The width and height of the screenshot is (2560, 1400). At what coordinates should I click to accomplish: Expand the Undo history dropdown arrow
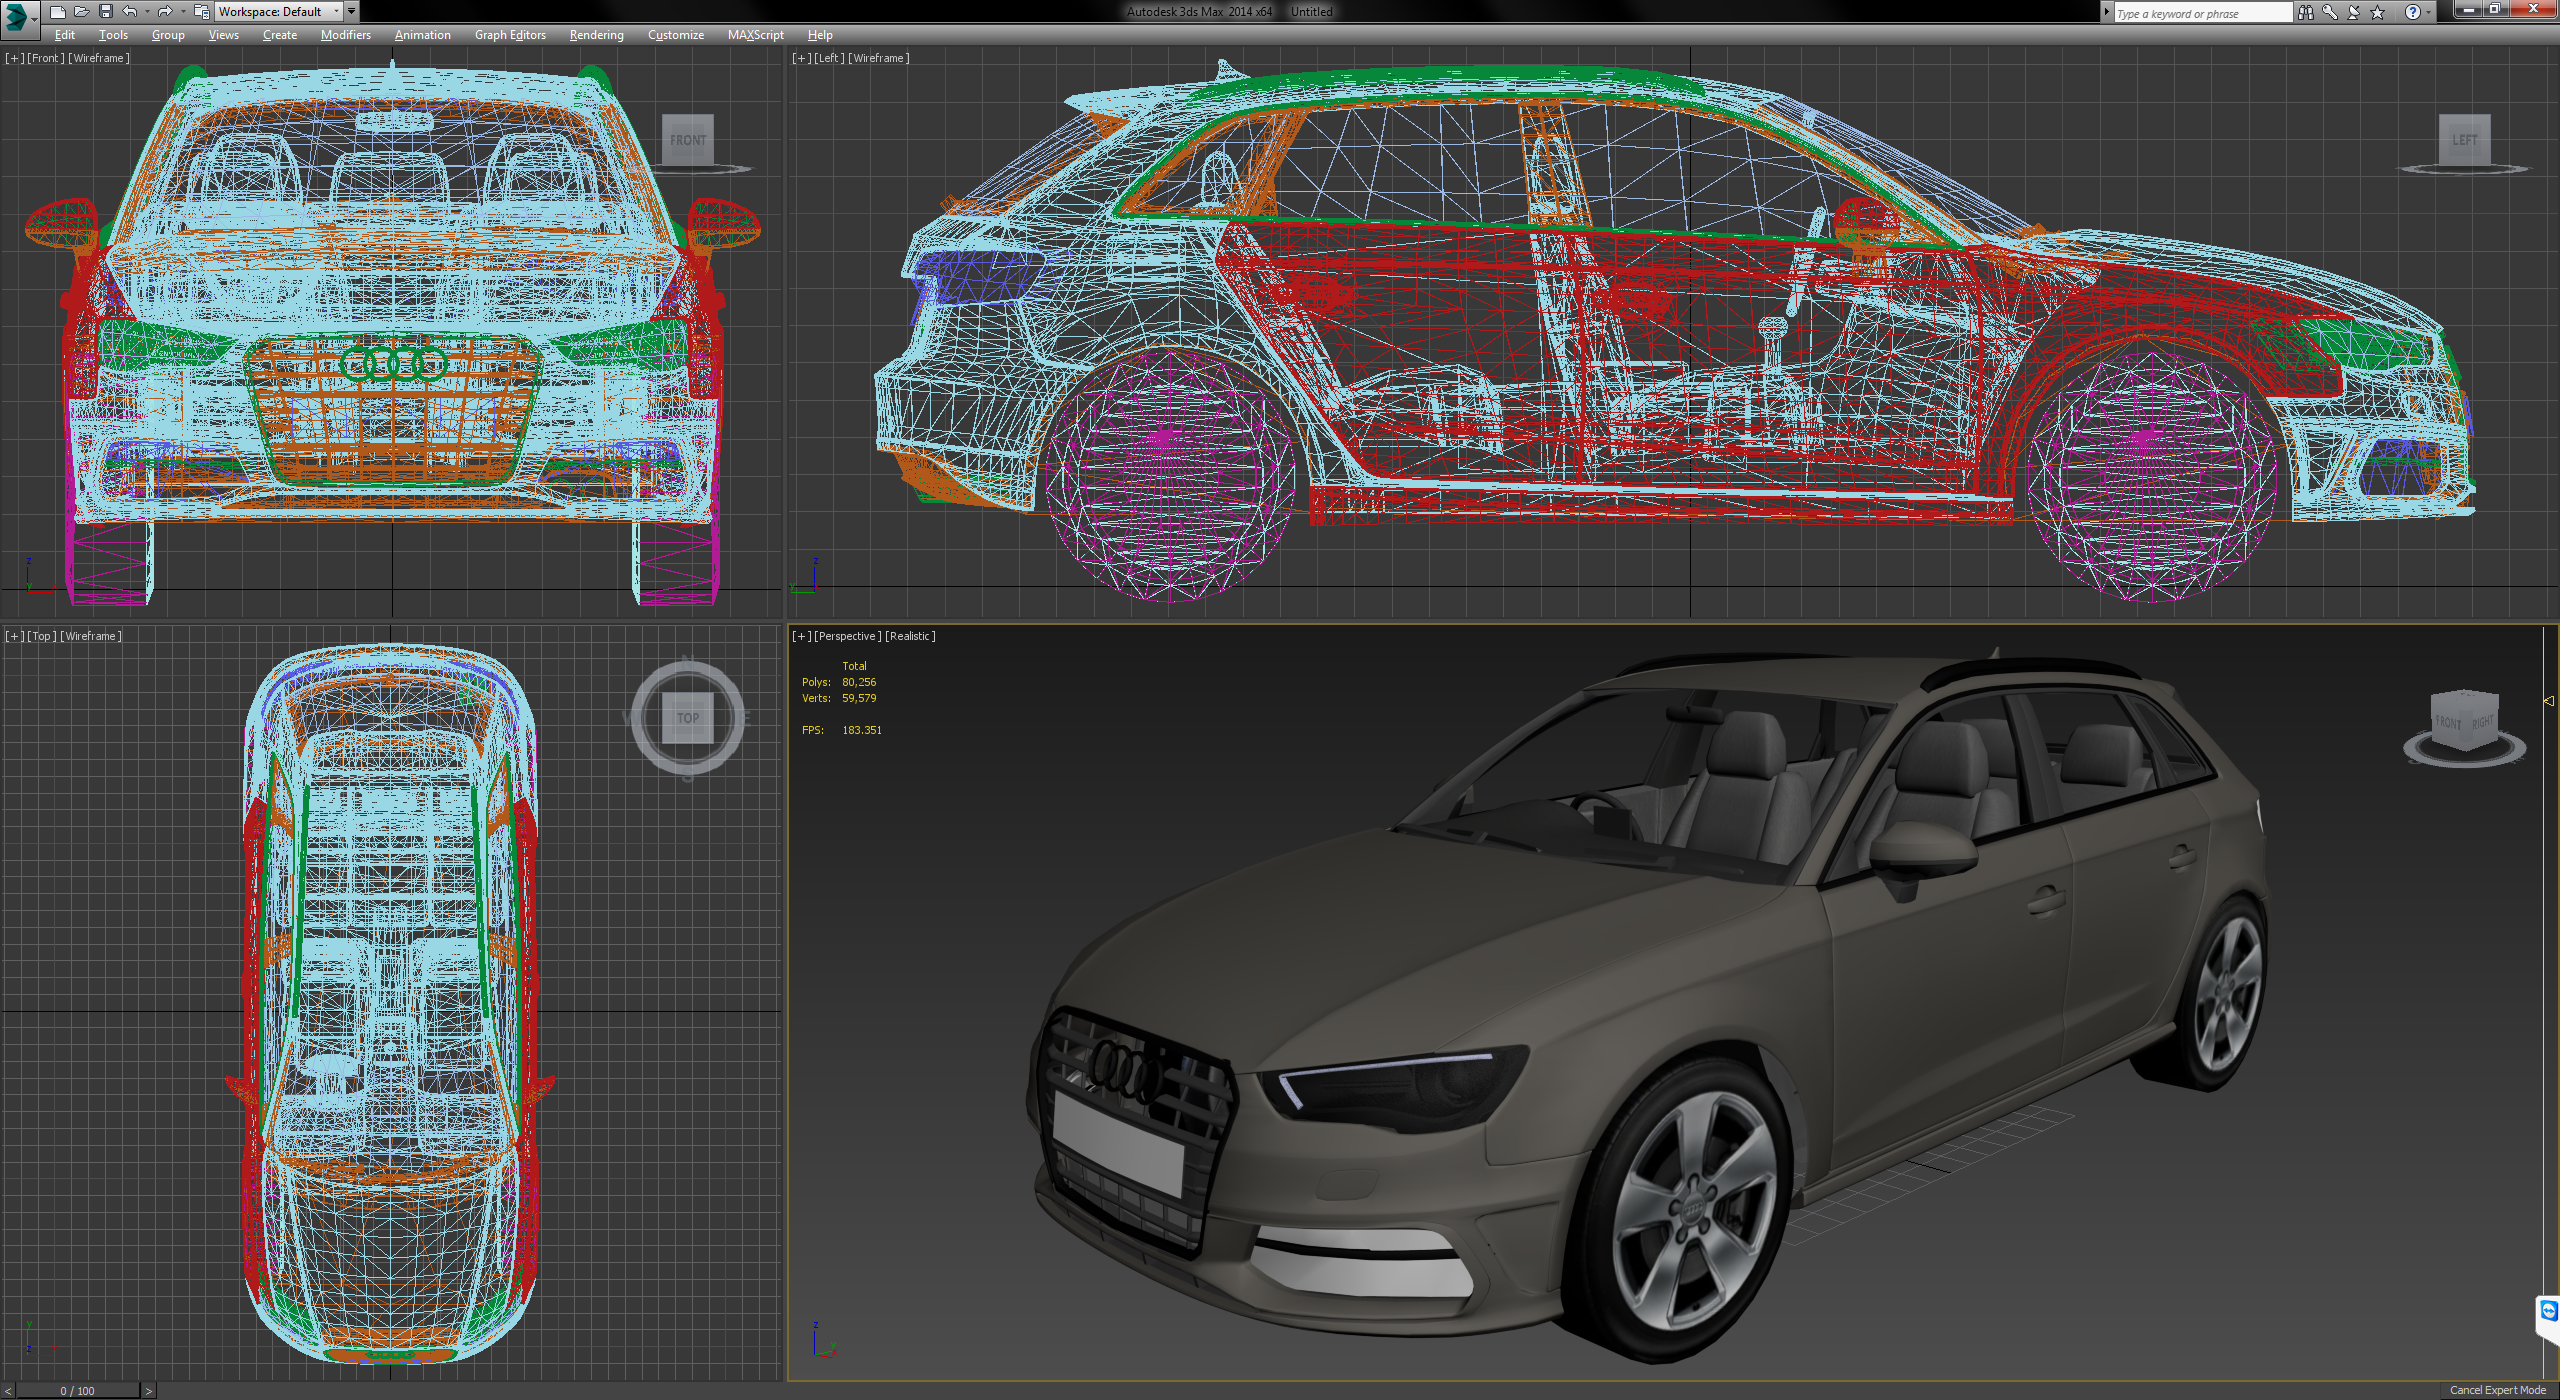[x=148, y=12]
